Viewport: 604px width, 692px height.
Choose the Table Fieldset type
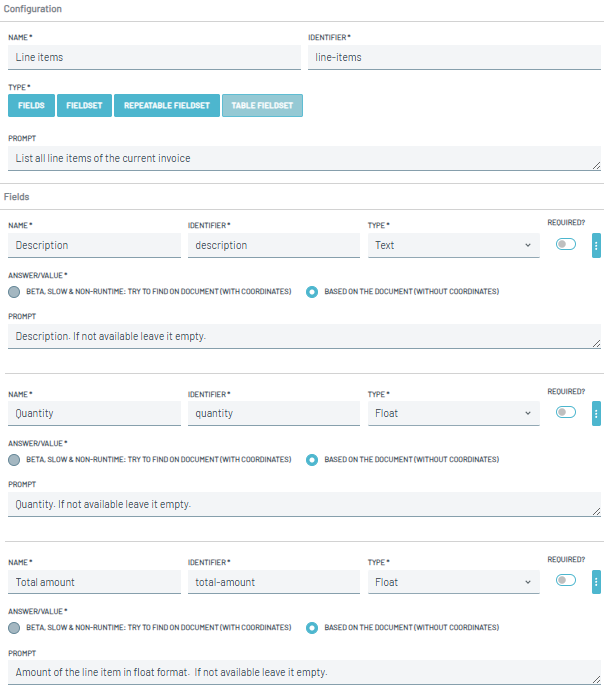[x=262, y=106]
